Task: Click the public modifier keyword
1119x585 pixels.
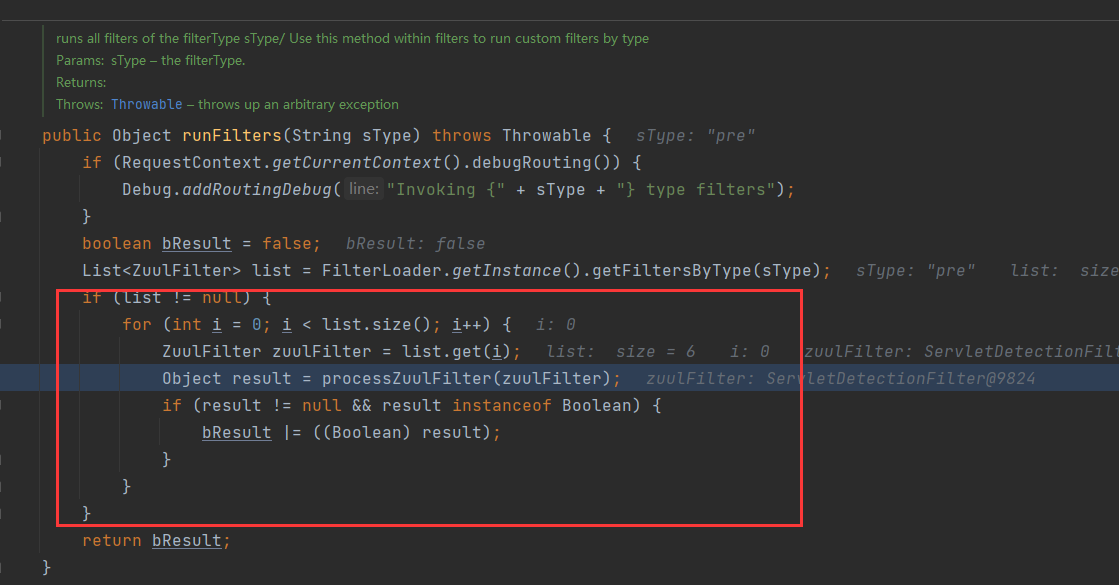Action: click(x=72, y=136)
